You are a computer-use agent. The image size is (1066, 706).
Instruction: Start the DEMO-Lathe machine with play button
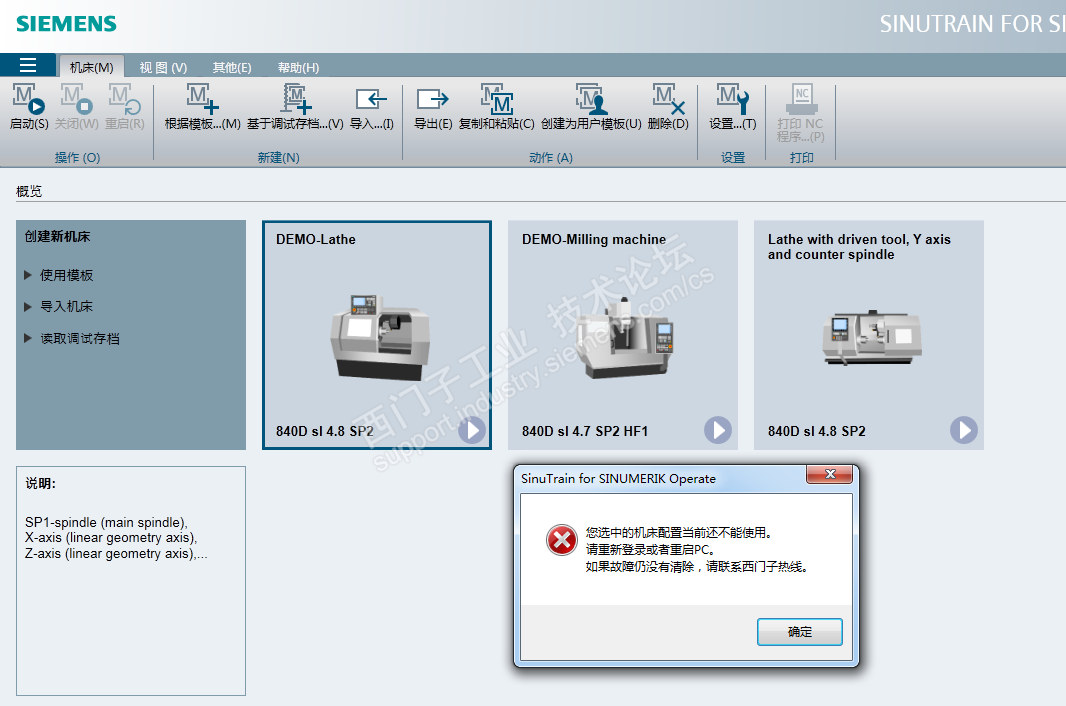[472, 430]
